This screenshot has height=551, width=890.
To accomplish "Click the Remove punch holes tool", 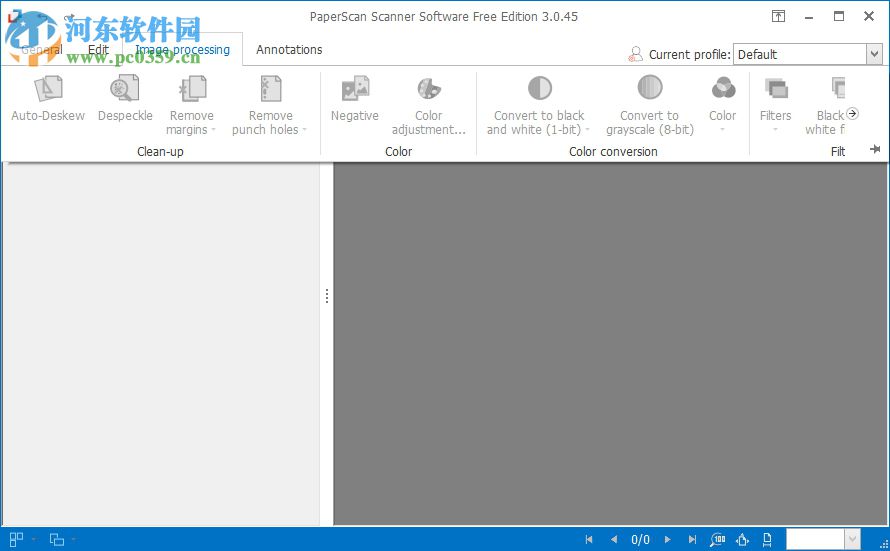I will 270,106.
